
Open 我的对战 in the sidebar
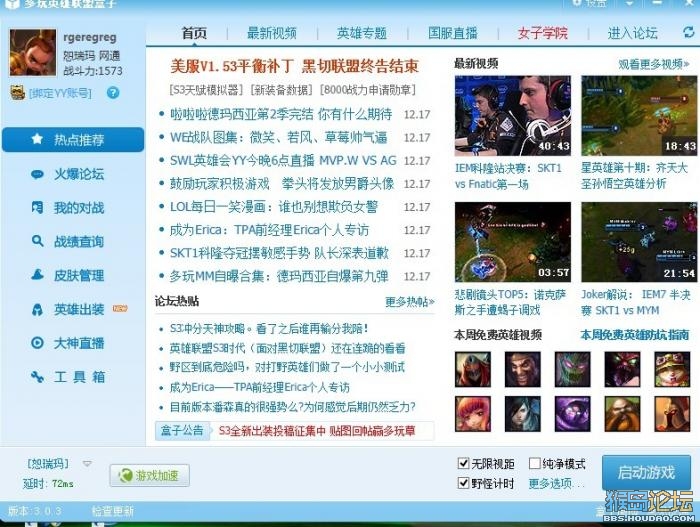[68, 208]
